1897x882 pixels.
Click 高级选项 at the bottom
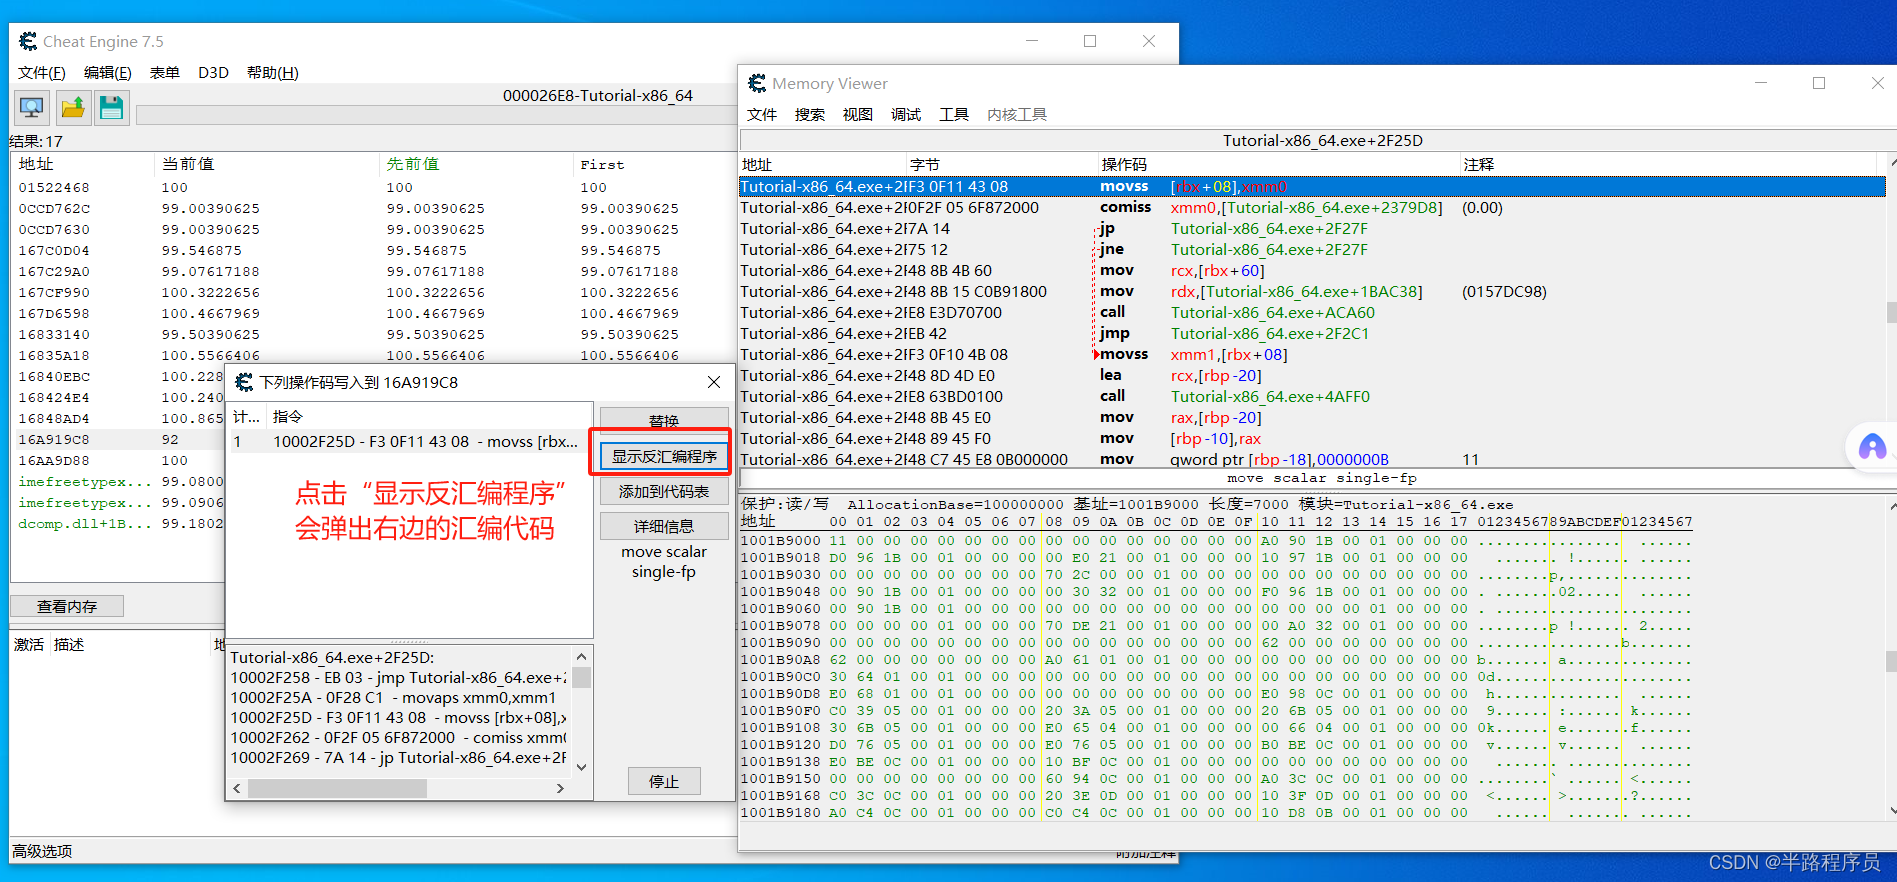point(42,851)
